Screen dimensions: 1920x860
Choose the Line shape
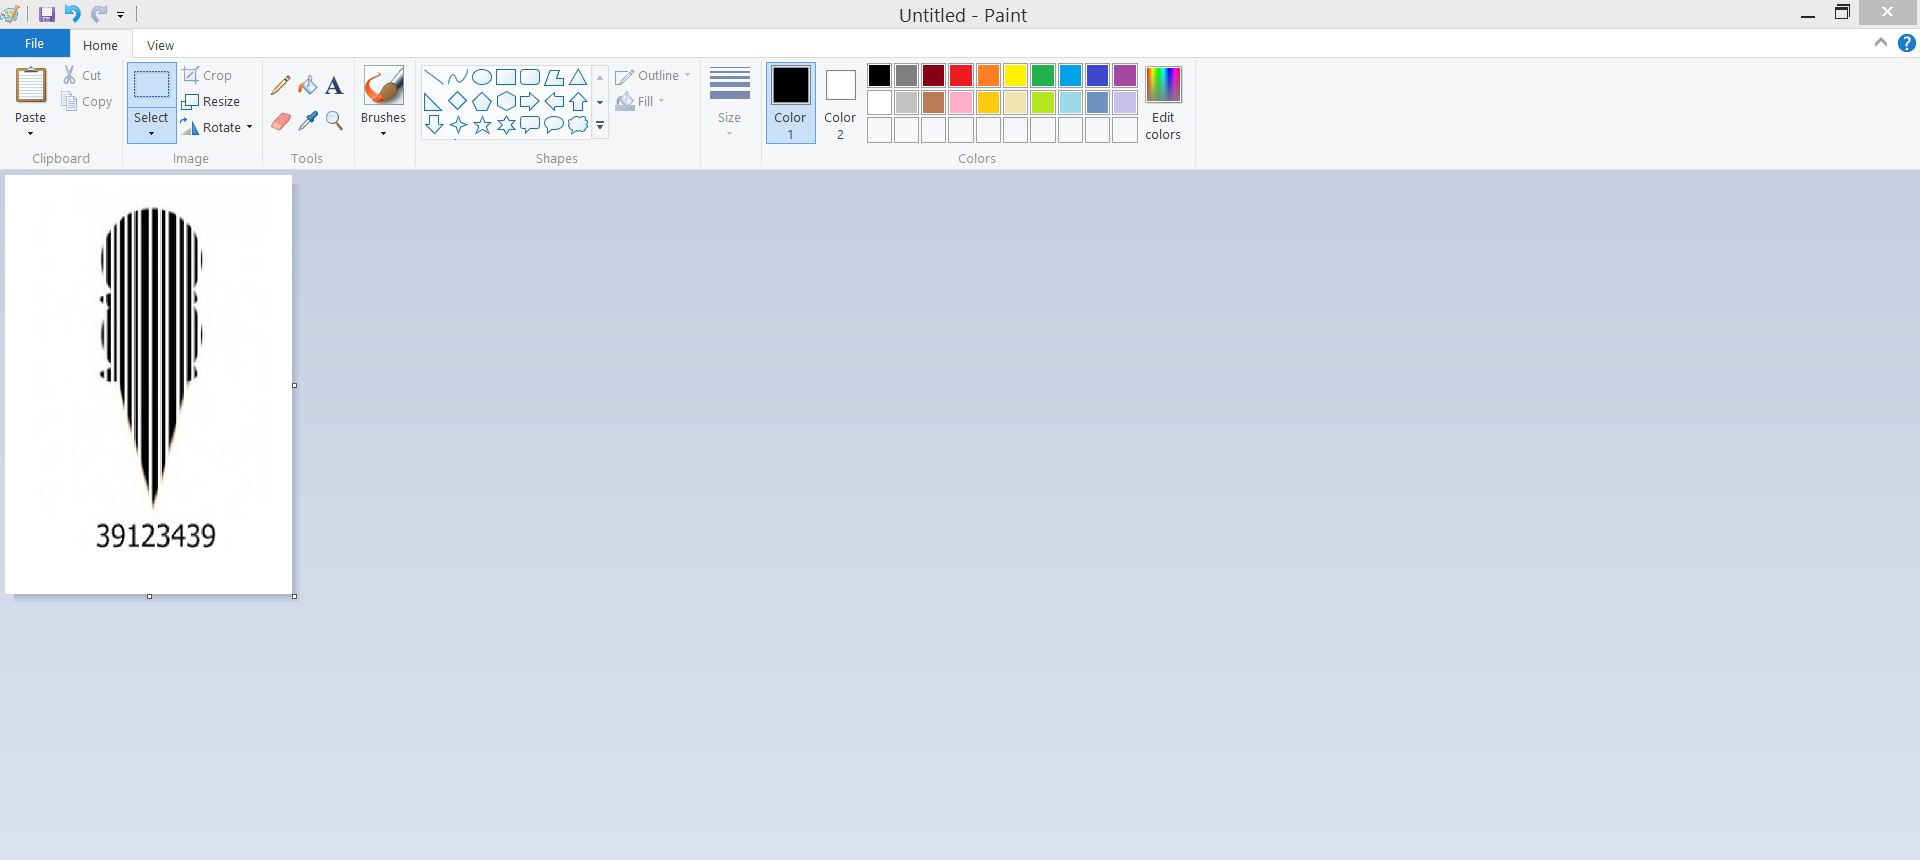coord(433,77)
